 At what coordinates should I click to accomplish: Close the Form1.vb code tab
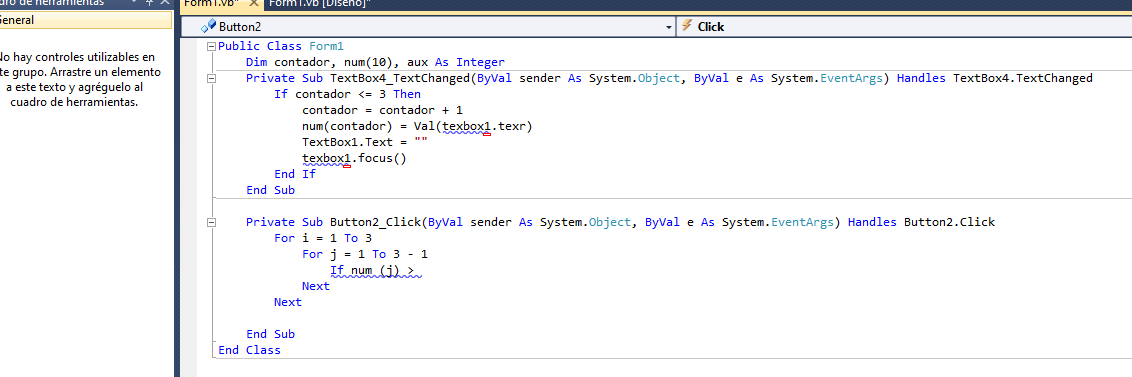pos(253,4)
